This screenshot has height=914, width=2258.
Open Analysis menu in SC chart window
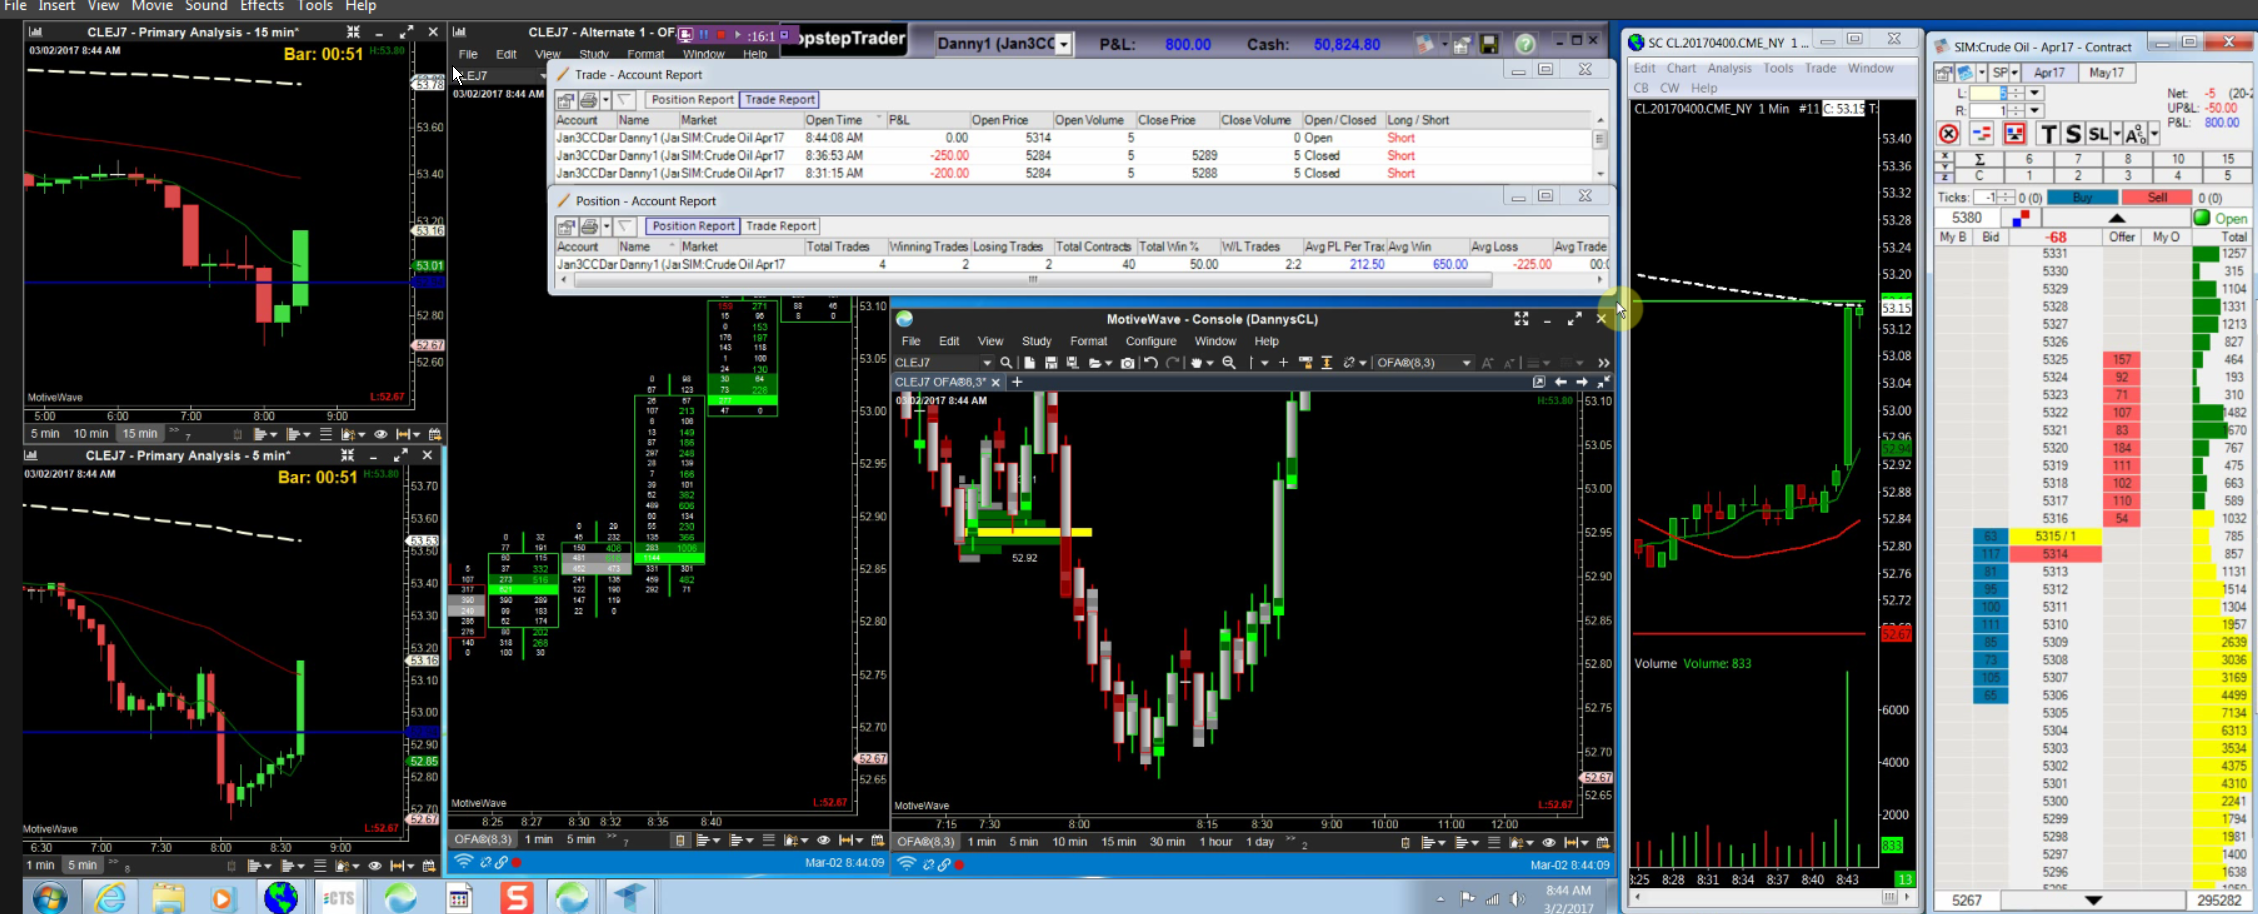click(1729, 68)
